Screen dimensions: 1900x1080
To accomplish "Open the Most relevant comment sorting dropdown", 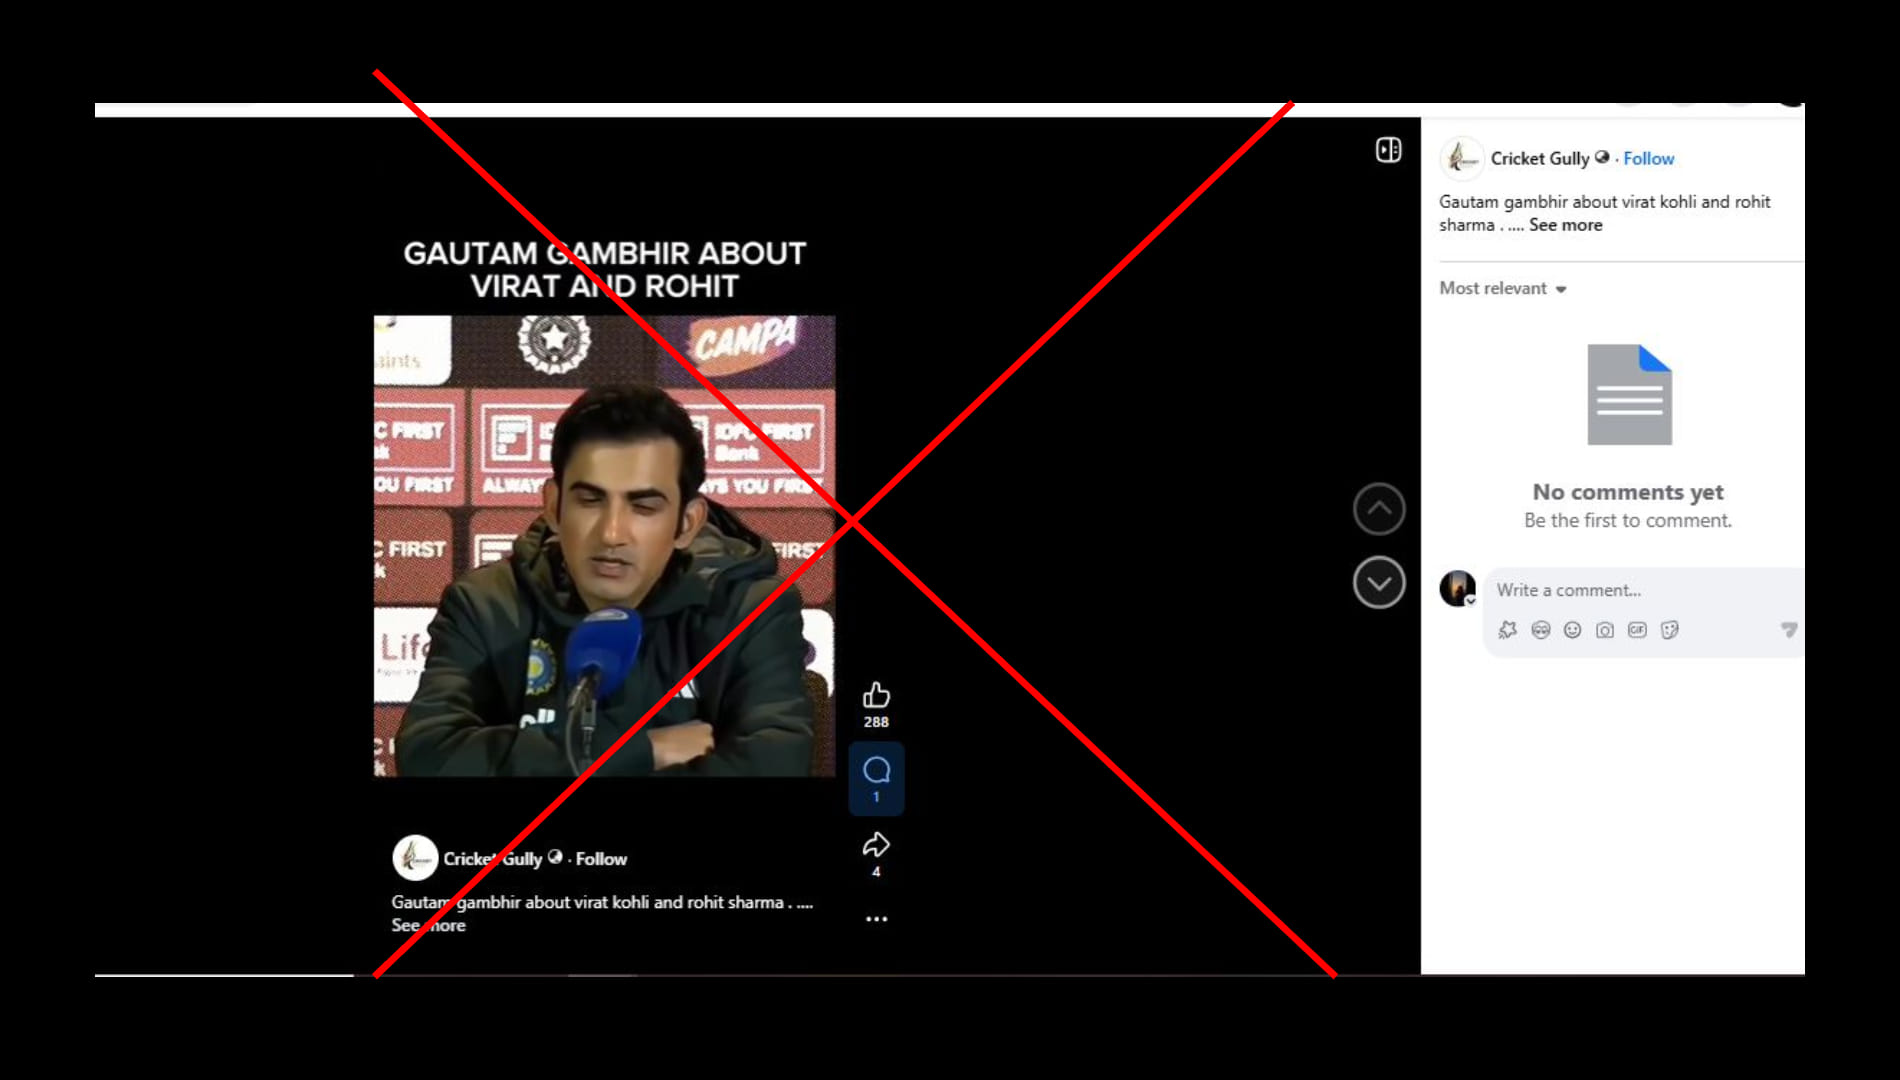I will pos(1502,289).
